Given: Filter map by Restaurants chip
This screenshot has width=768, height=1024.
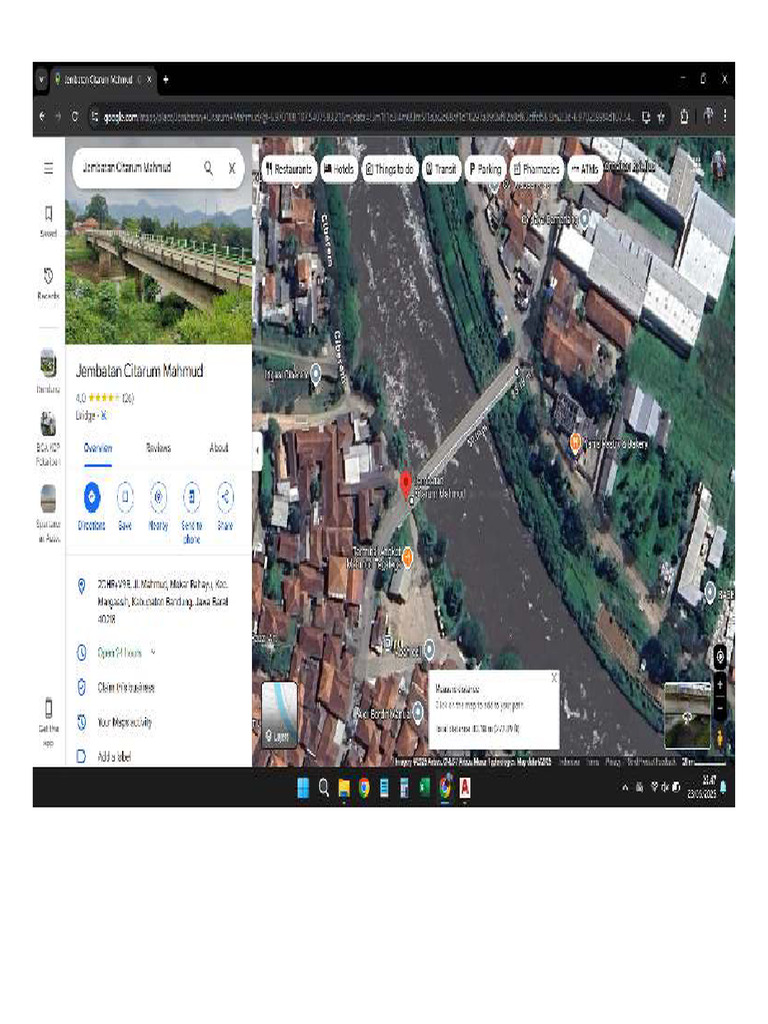Looking at the screenshot, I should [289, 170].
